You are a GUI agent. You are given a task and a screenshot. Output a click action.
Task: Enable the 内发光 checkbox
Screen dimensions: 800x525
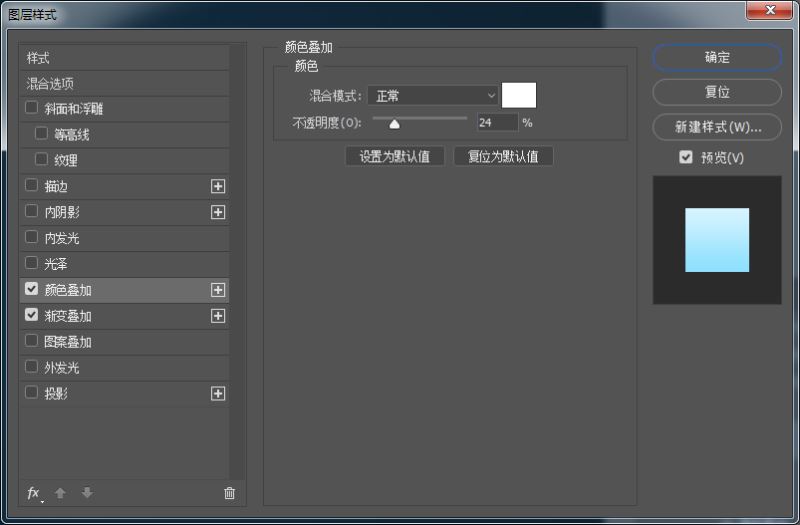click(32, 237)
